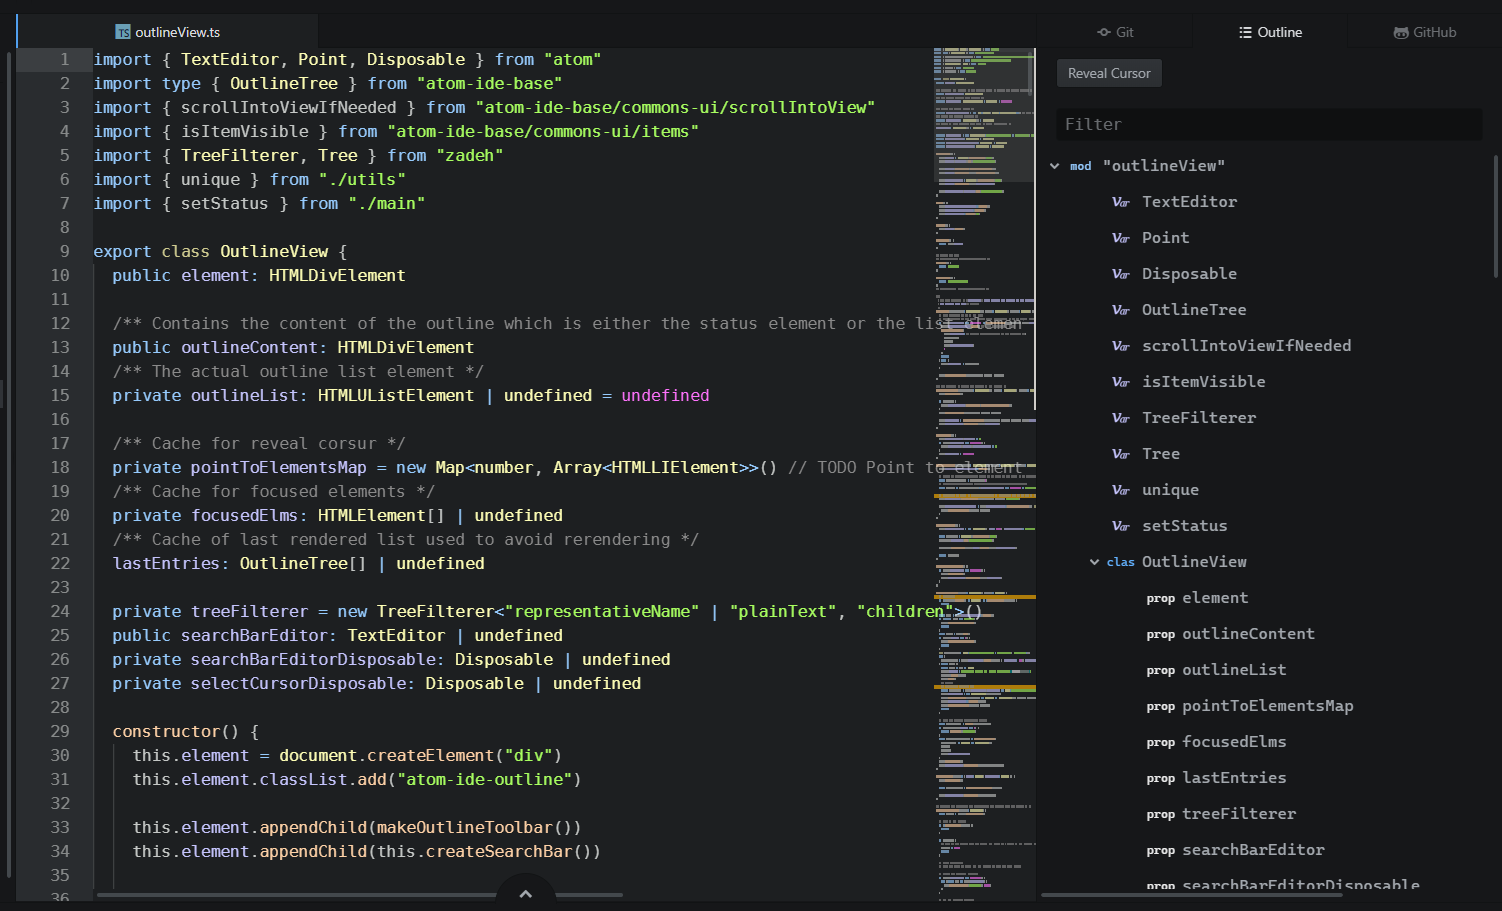Focus the outline Filter input field
This screenshot has width=1502, height=911.
1269,124
